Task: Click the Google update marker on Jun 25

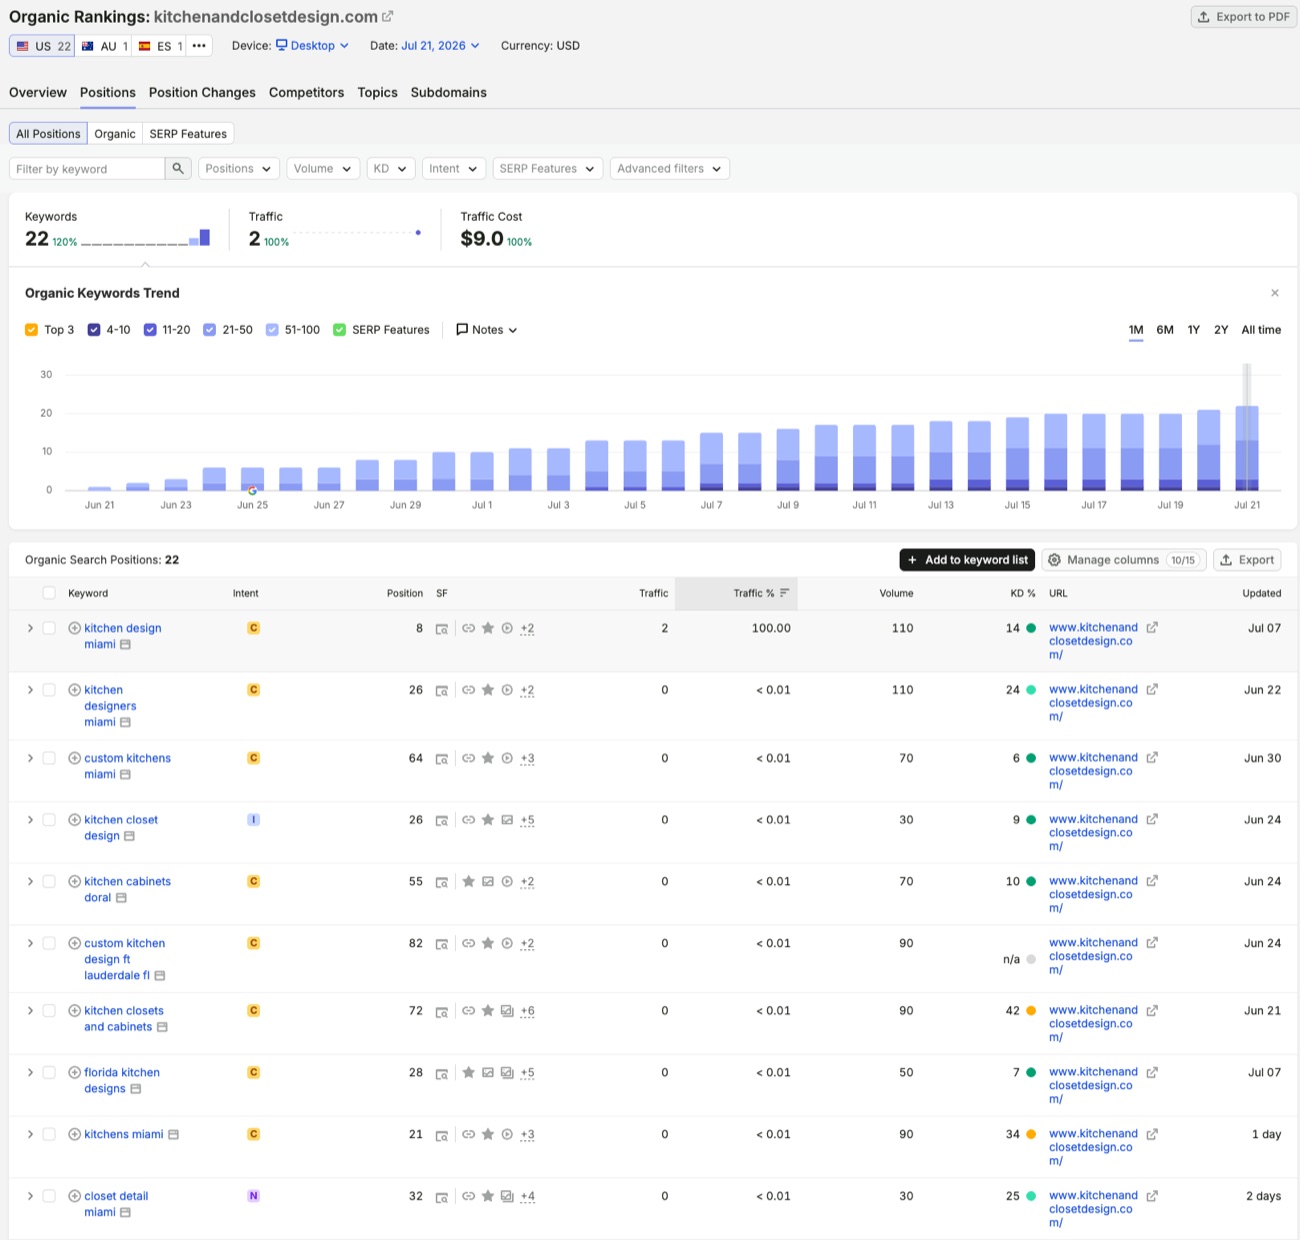Action: (252, 490)
